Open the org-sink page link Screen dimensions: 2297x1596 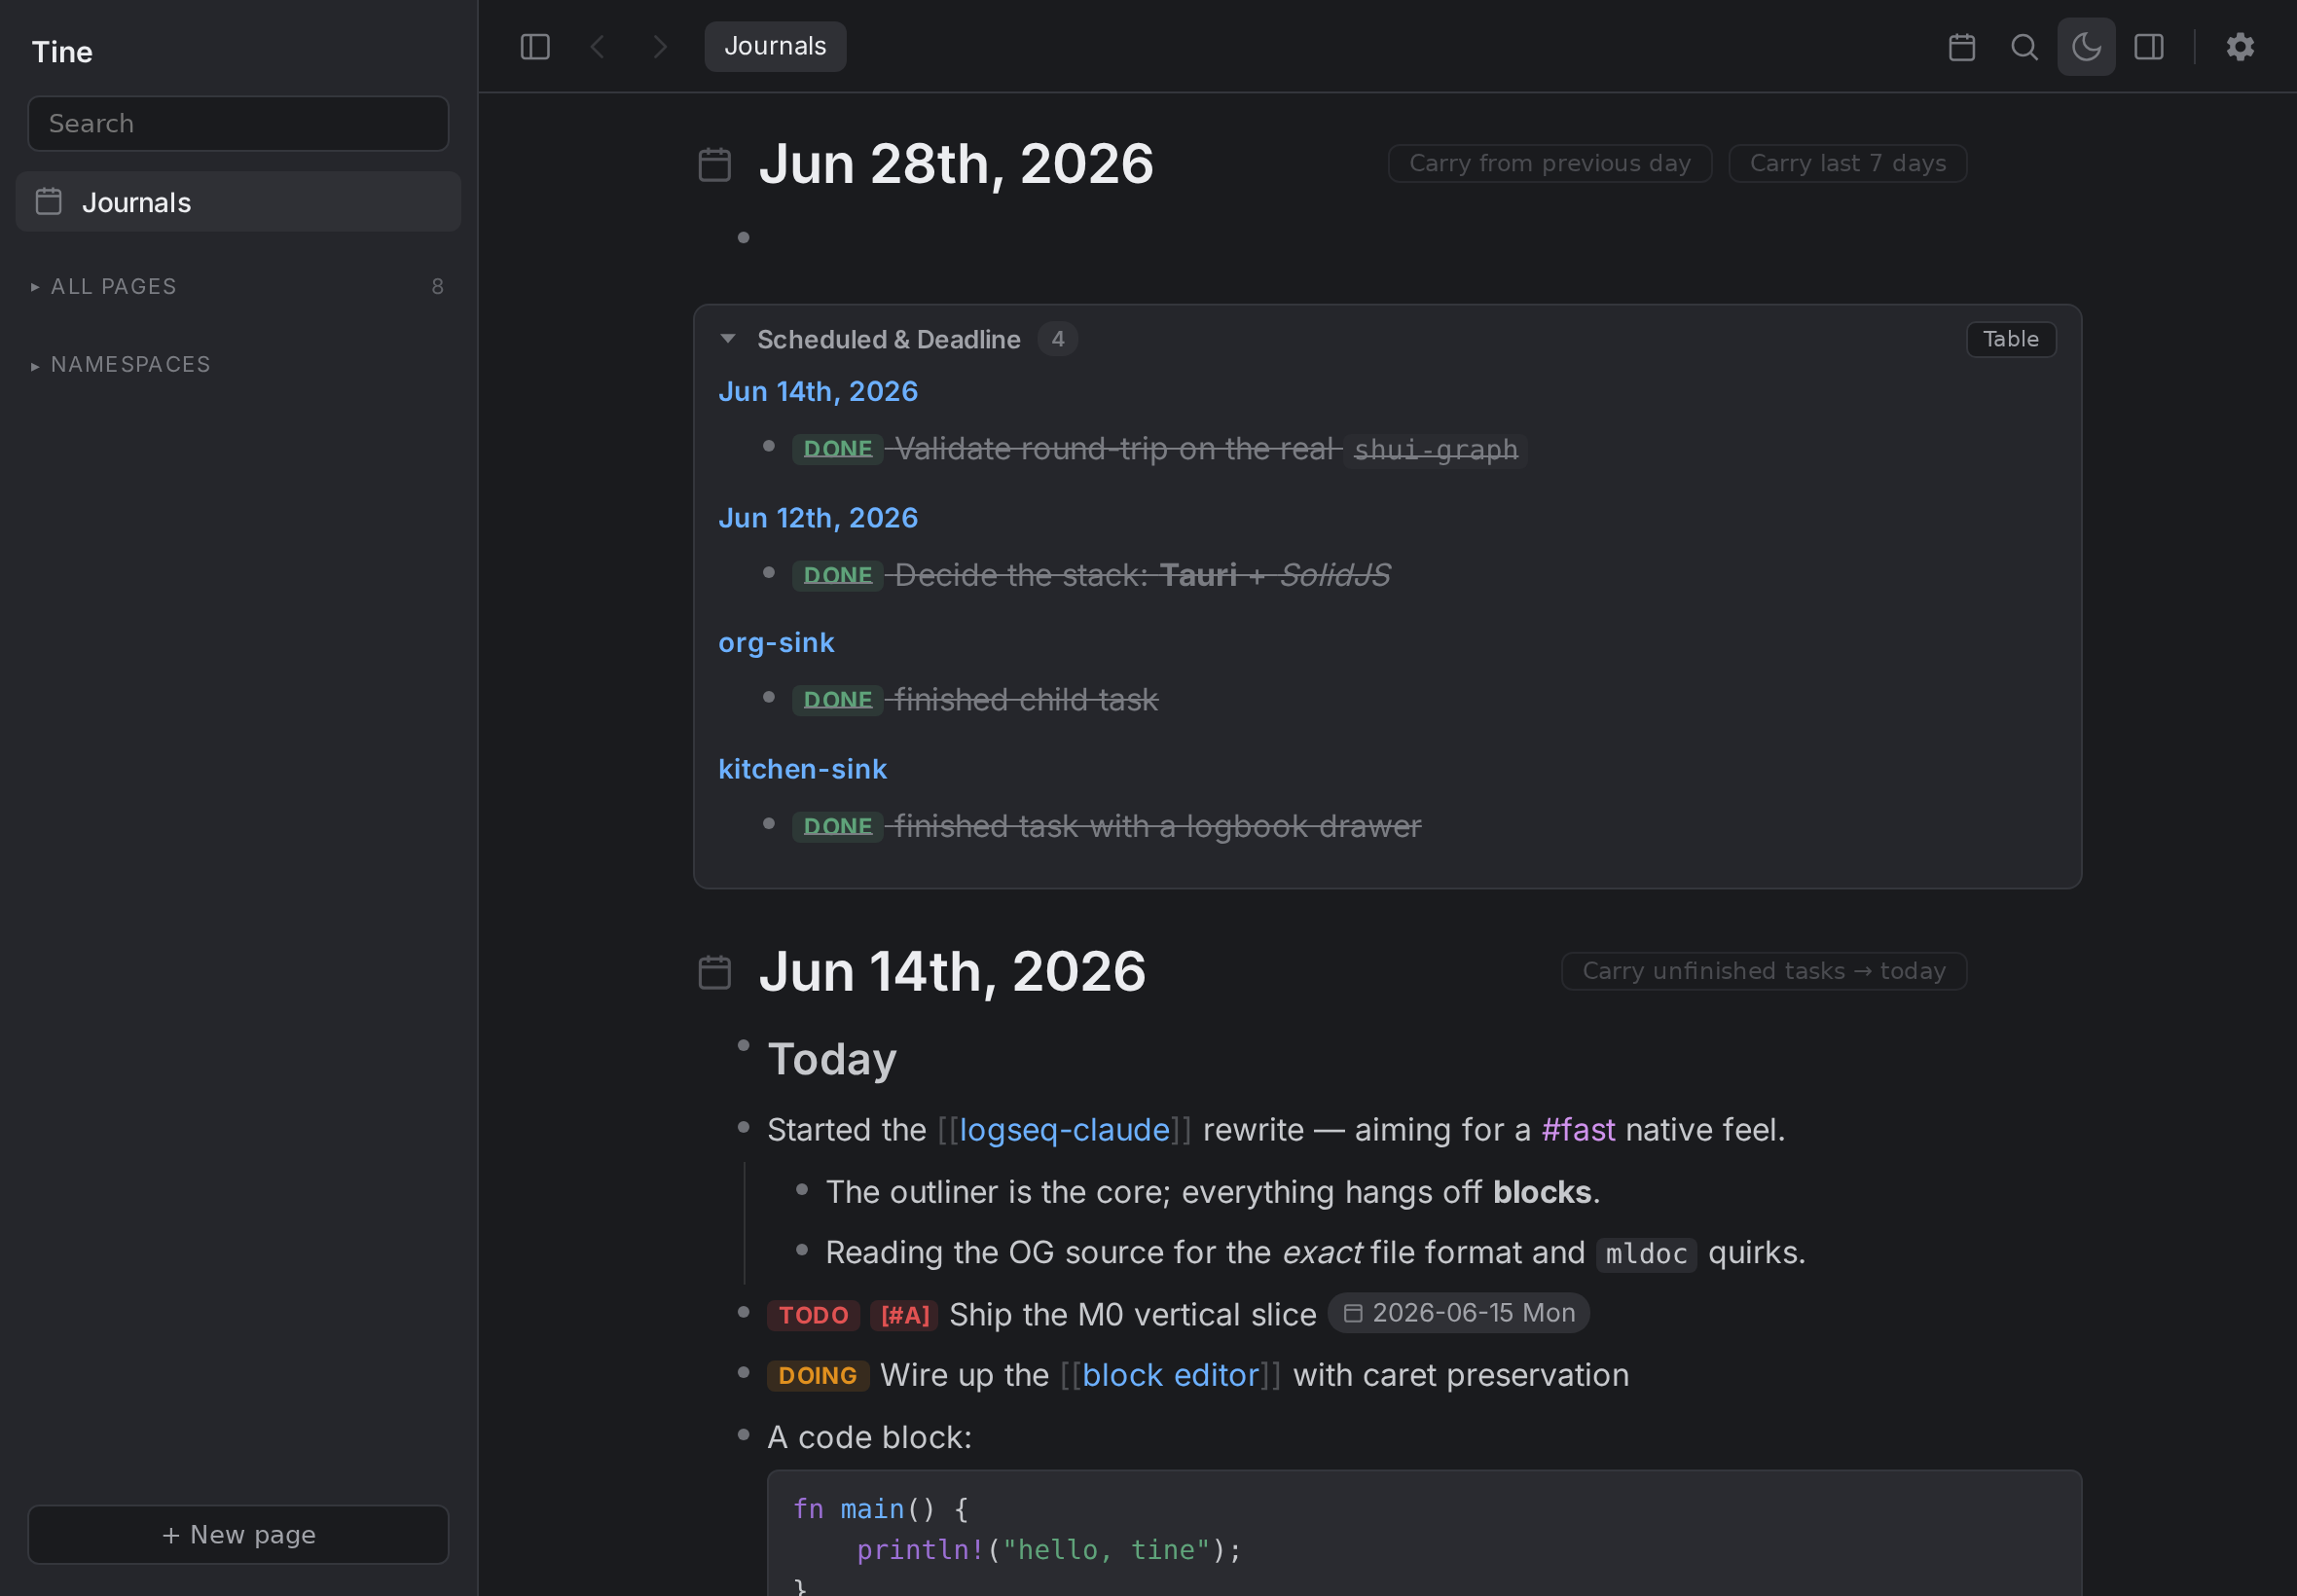coord(776,642)
